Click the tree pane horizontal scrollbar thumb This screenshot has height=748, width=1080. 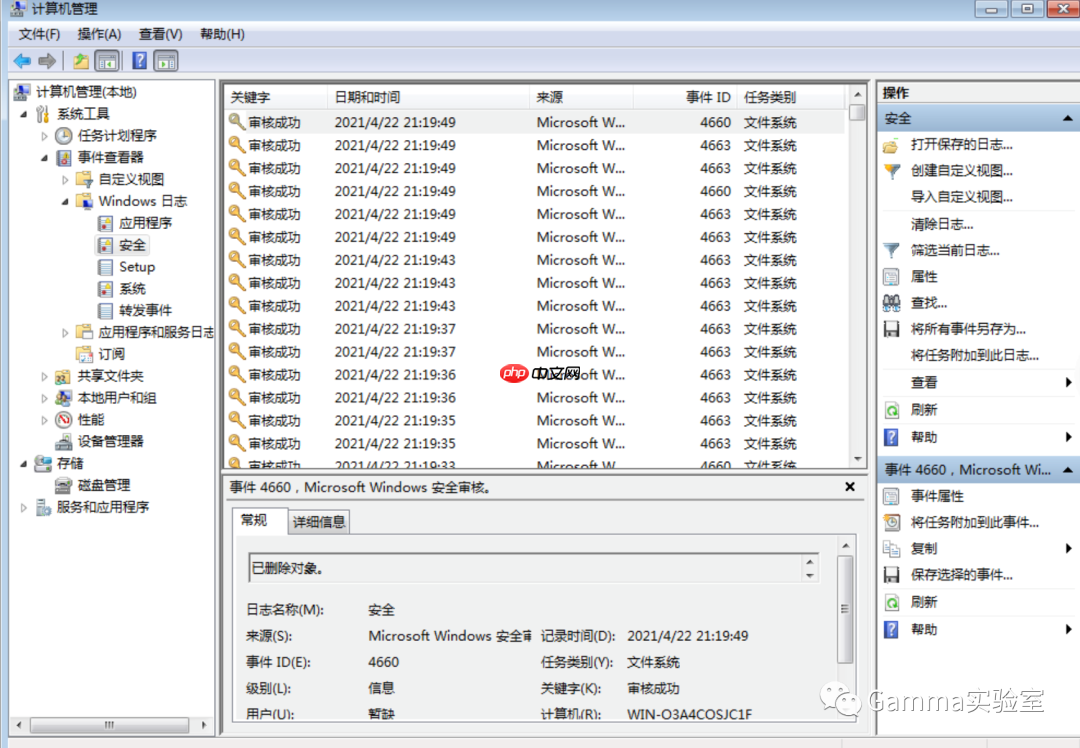click(110, 725)
